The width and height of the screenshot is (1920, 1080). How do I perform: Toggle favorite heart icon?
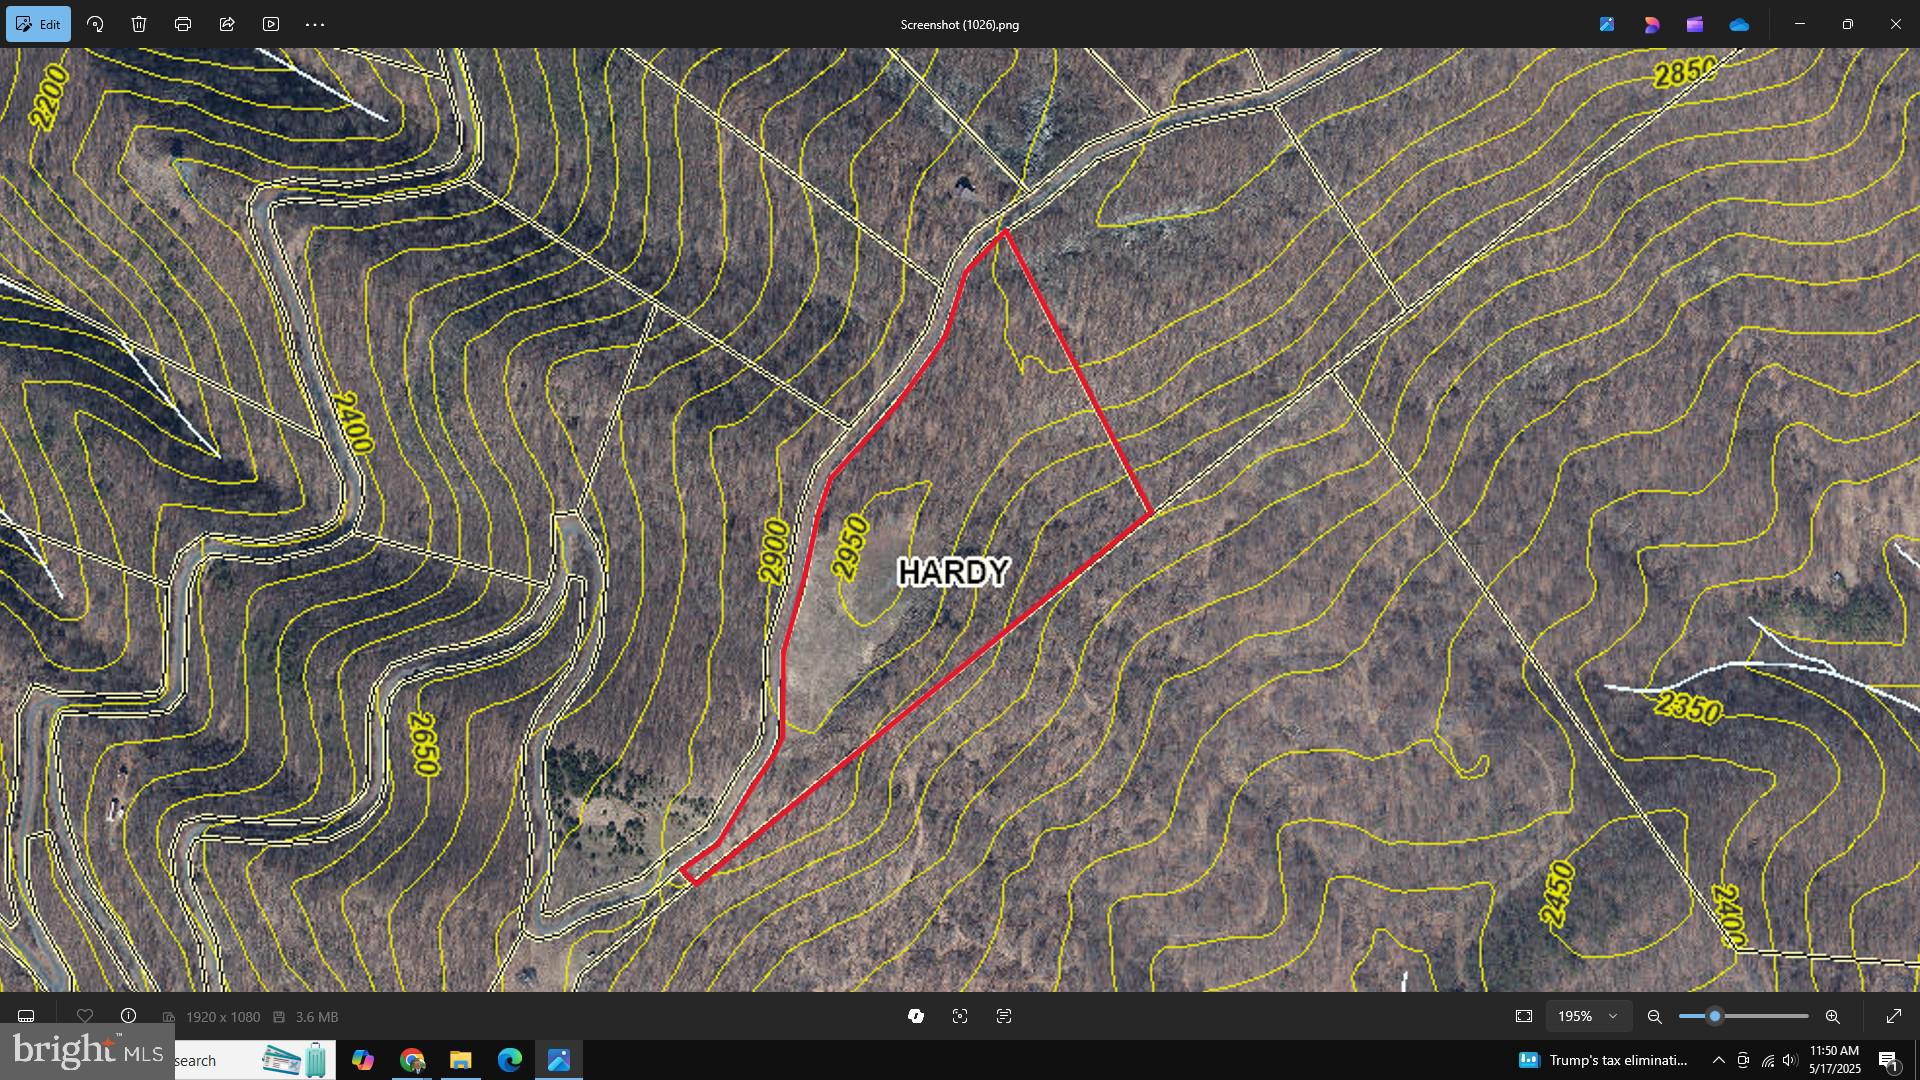pos(85,1016)
